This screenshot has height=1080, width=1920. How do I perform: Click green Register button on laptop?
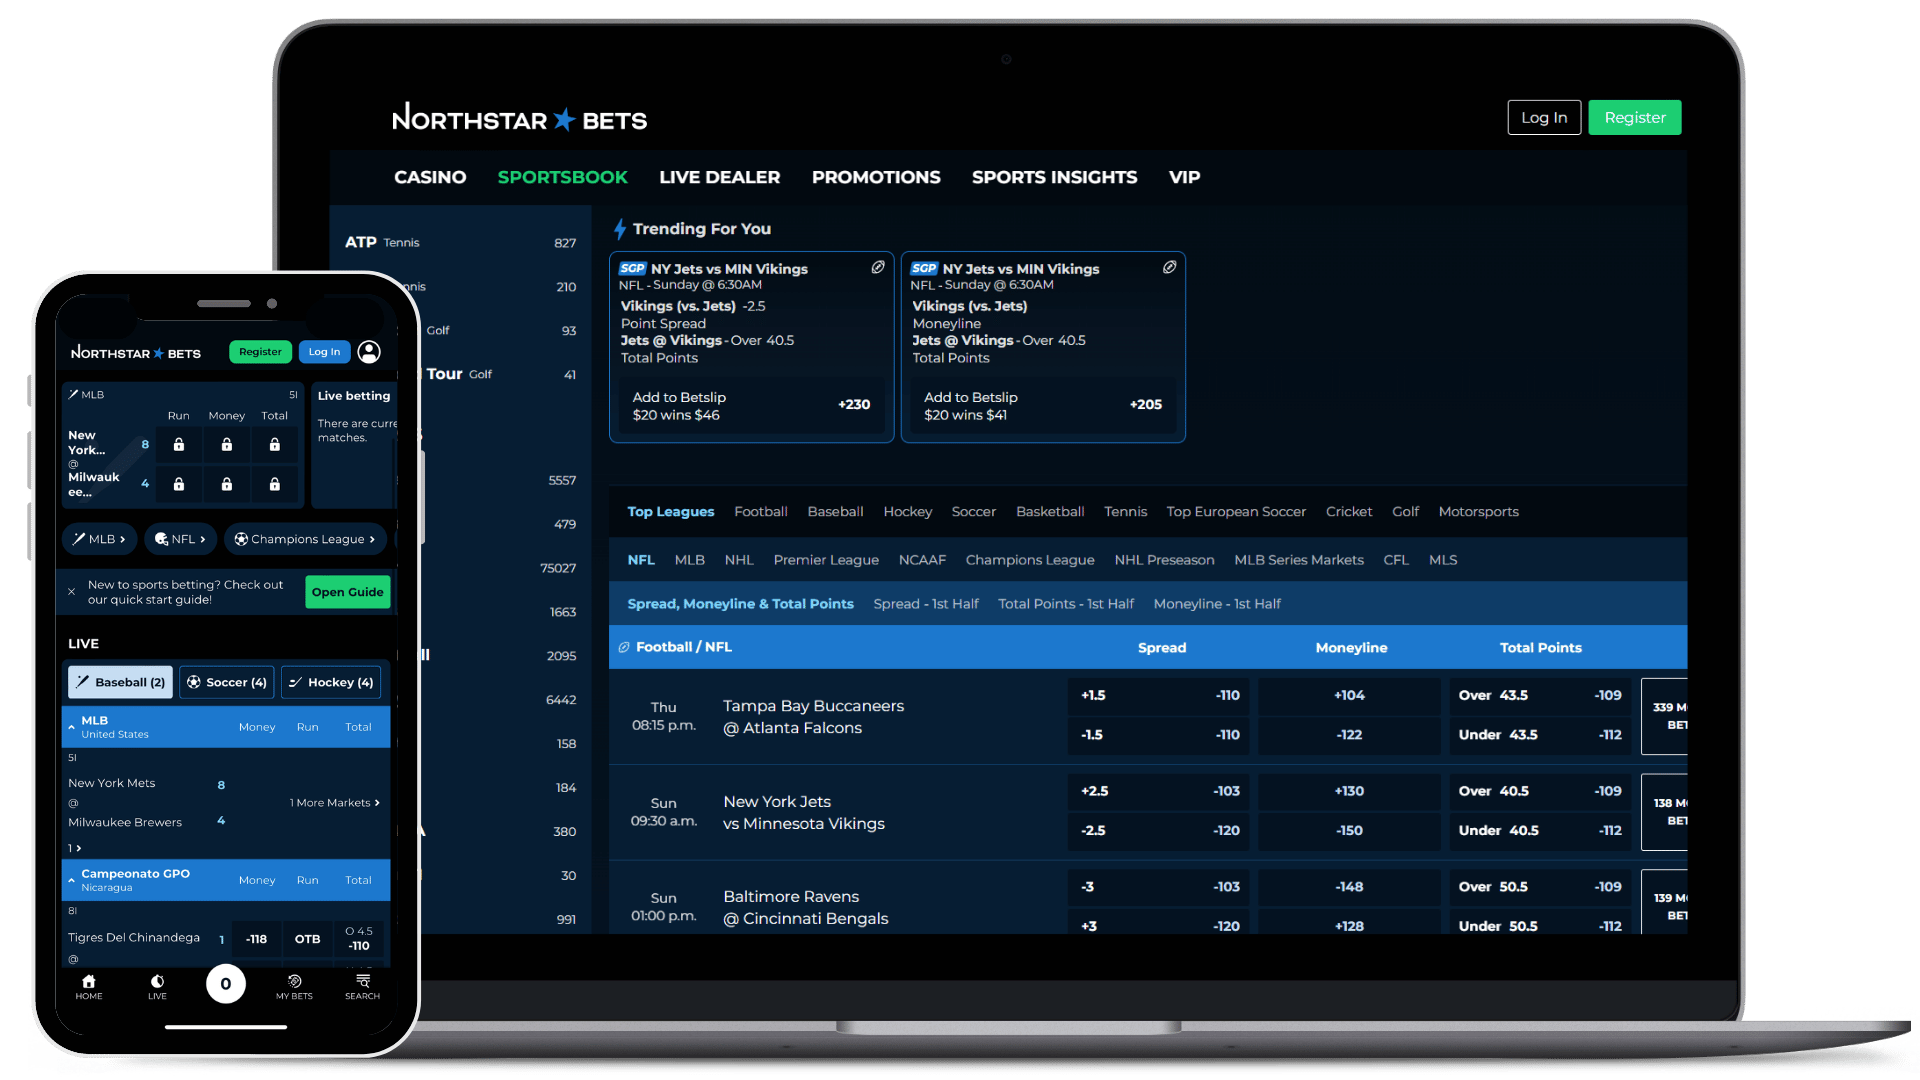(1635, 118)
